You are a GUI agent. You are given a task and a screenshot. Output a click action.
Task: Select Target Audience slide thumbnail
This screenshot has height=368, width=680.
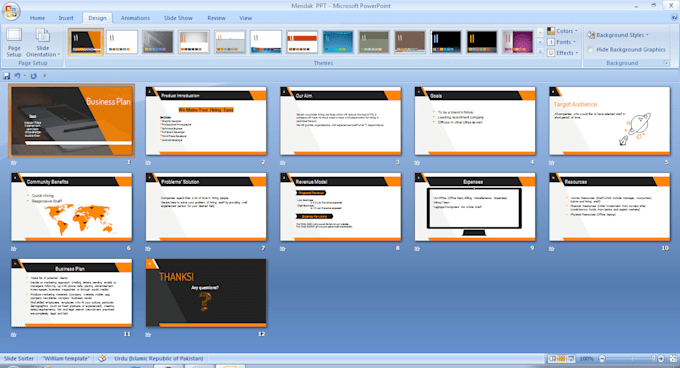(609, 121)
